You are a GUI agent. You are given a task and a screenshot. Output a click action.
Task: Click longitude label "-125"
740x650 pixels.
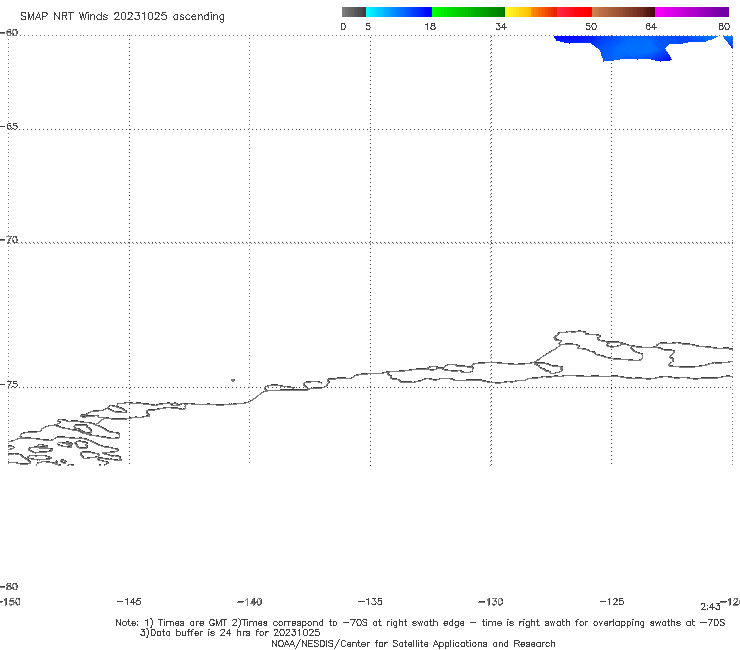(612, 601)
